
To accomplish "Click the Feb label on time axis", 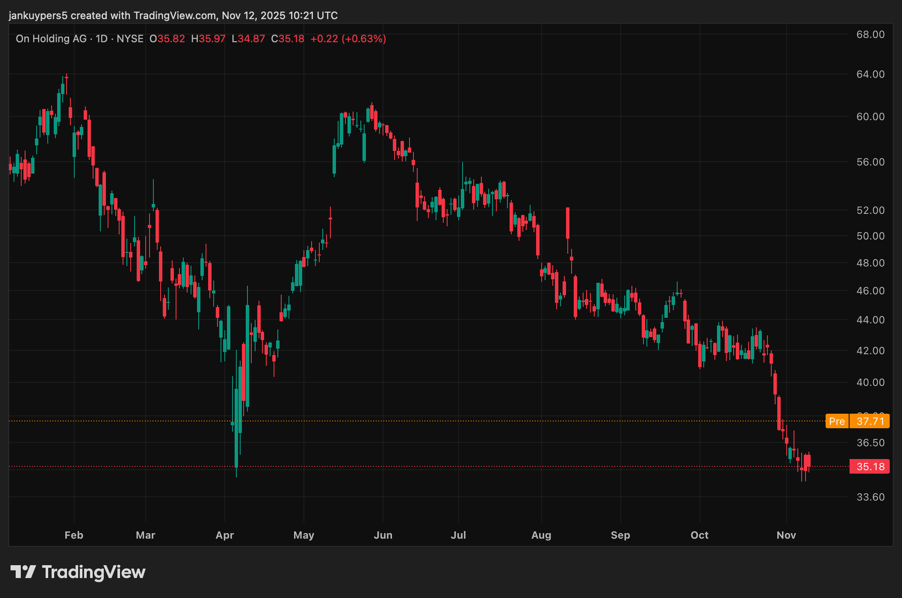I will pos(74,535).
